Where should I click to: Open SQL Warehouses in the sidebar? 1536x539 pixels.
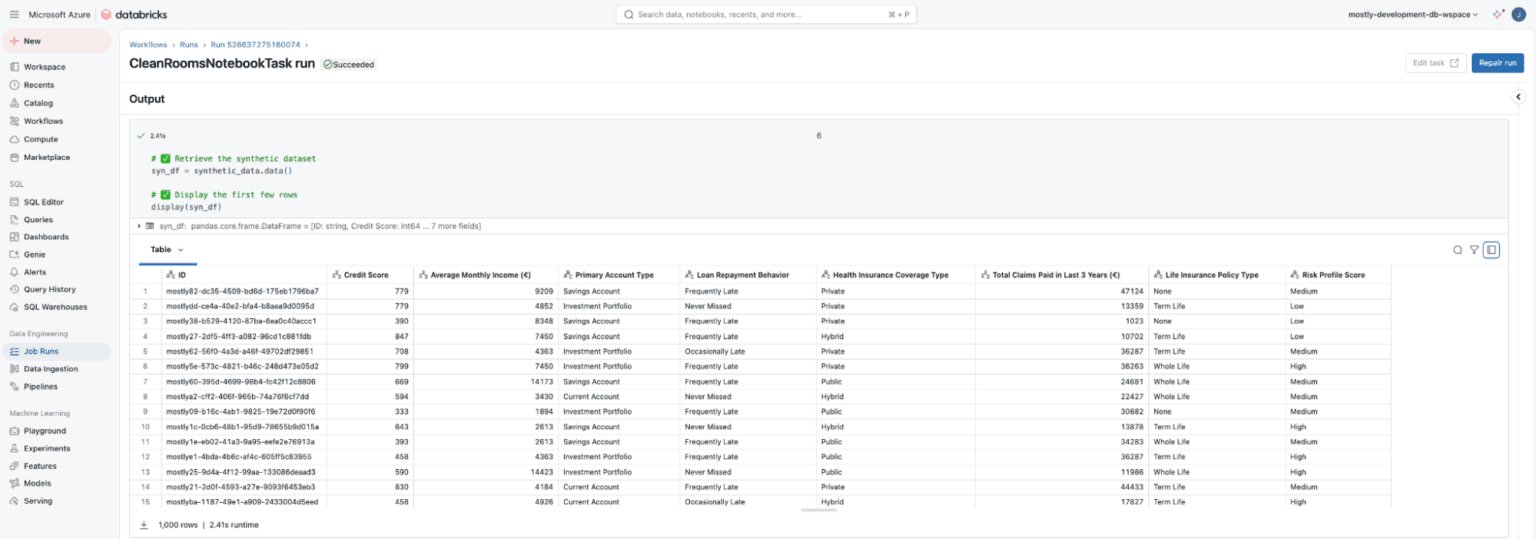pyautogui.click(x=55, y=307)
